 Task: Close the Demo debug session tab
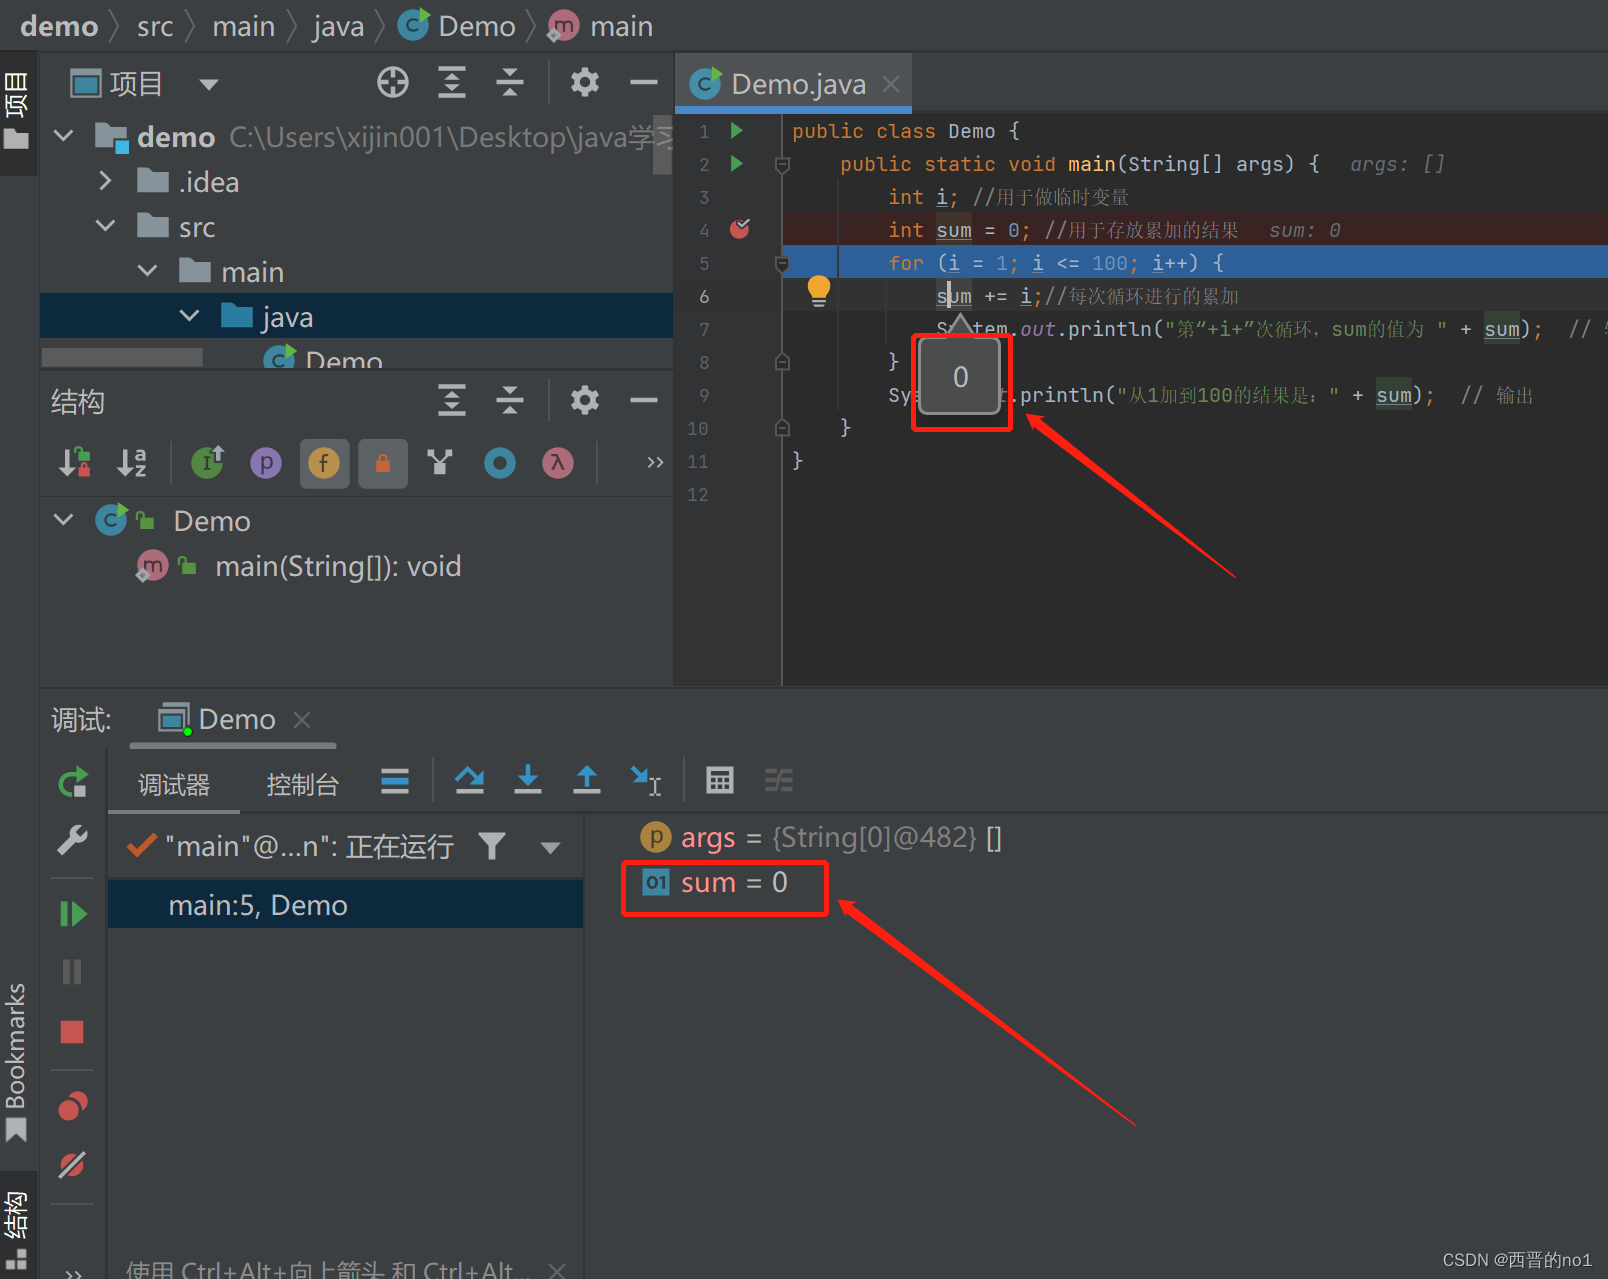coord(302,720)
